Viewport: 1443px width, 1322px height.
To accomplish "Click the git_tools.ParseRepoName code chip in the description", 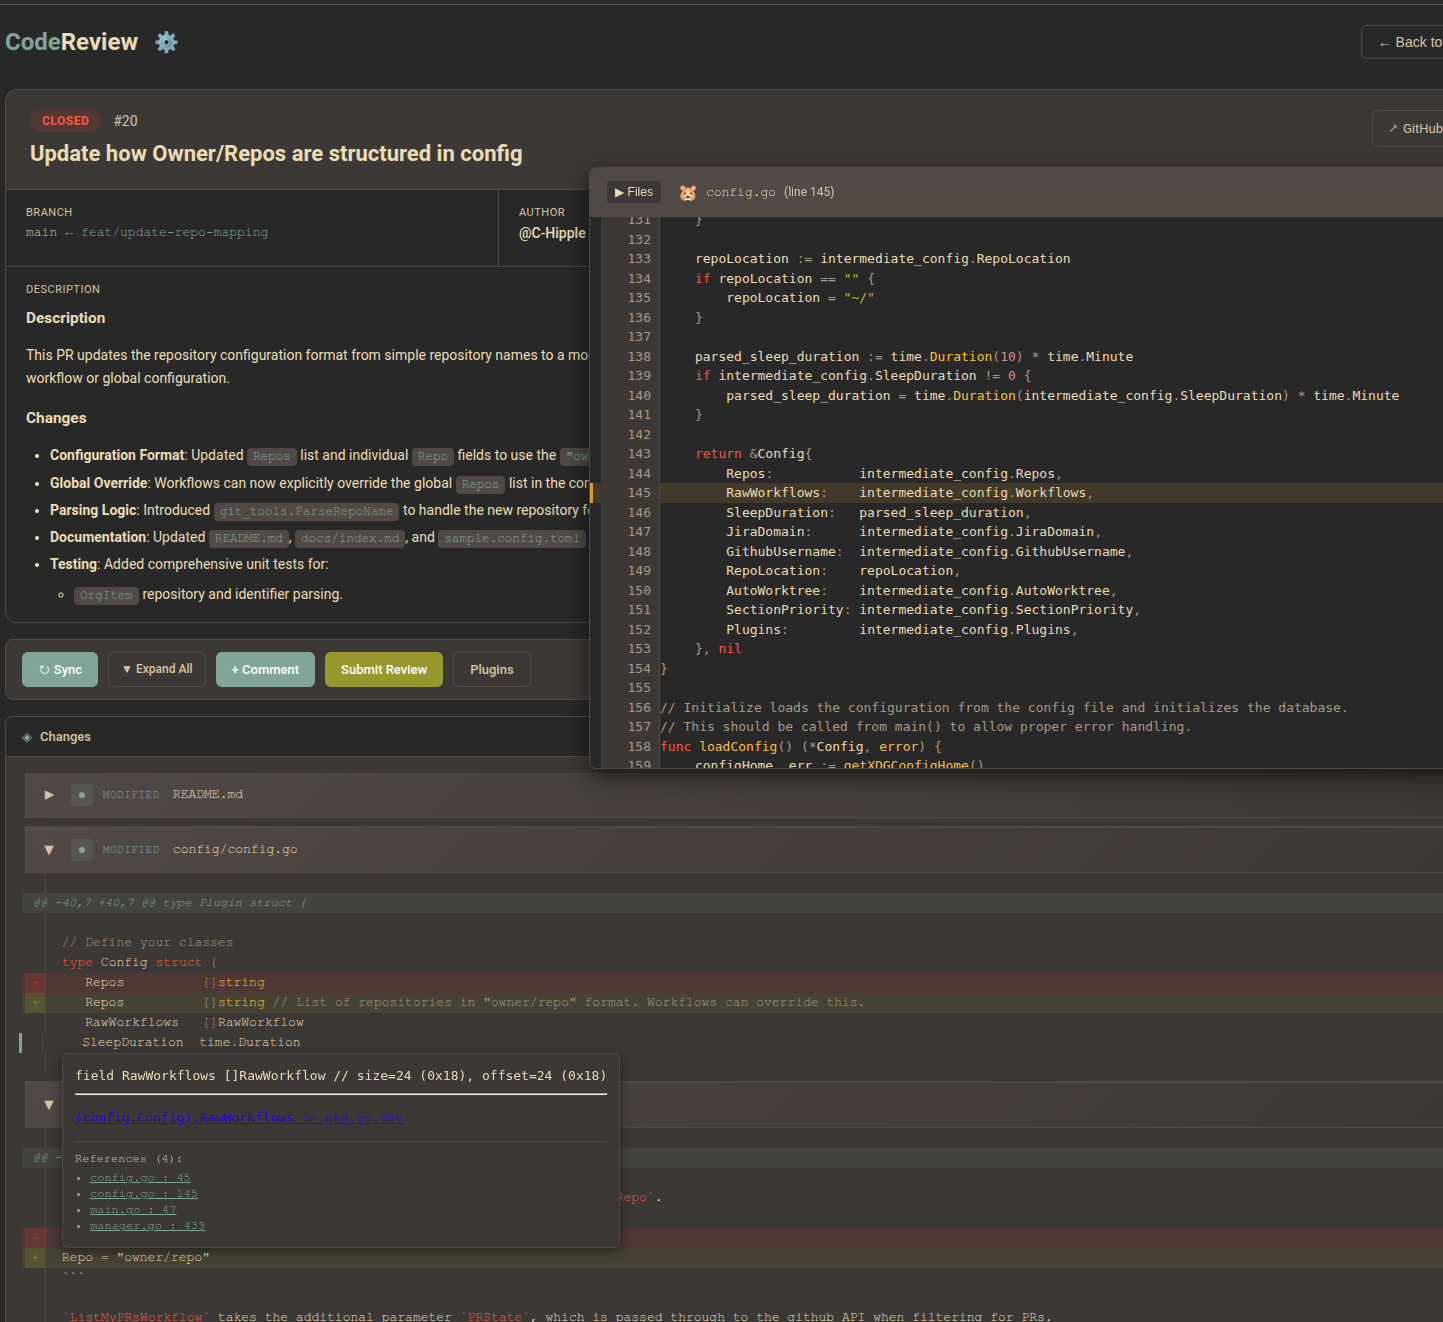I will [307, 511].
